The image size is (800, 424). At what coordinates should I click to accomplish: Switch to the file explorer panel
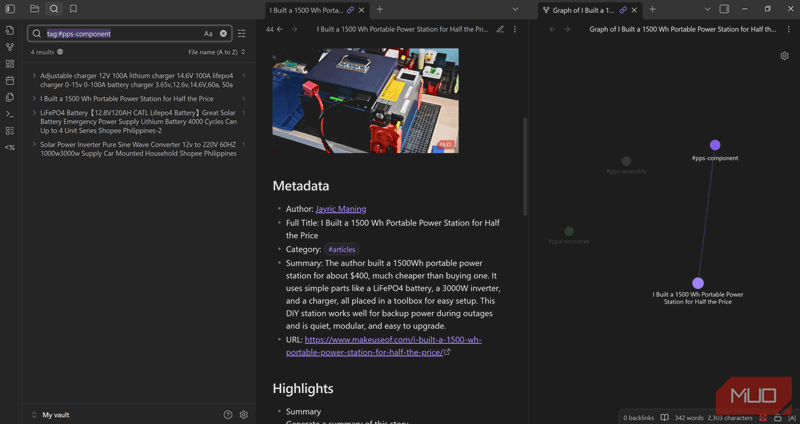click(x=34, y=9)
